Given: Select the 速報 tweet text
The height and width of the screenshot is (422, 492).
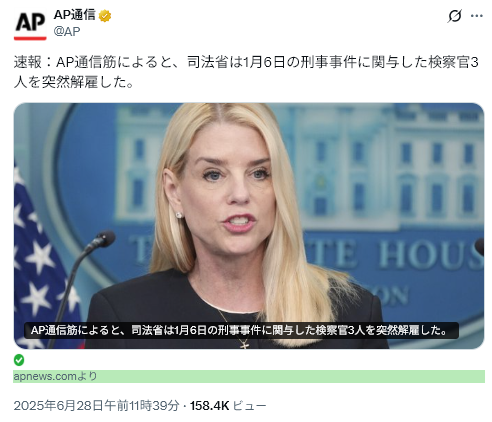Looking at the screenshot, I should click(x=246, y=72).
